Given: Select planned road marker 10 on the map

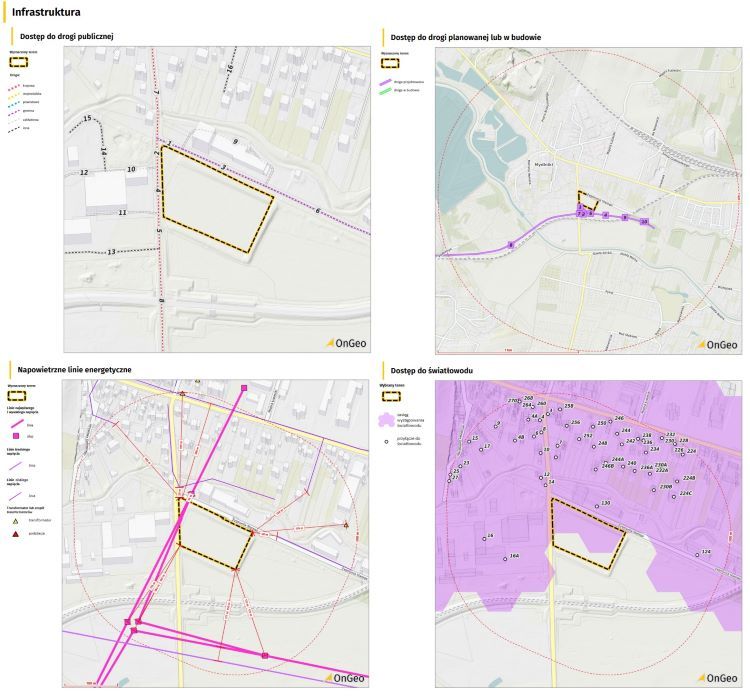Looking at the screenshot, I should click(x=644, y=221).
